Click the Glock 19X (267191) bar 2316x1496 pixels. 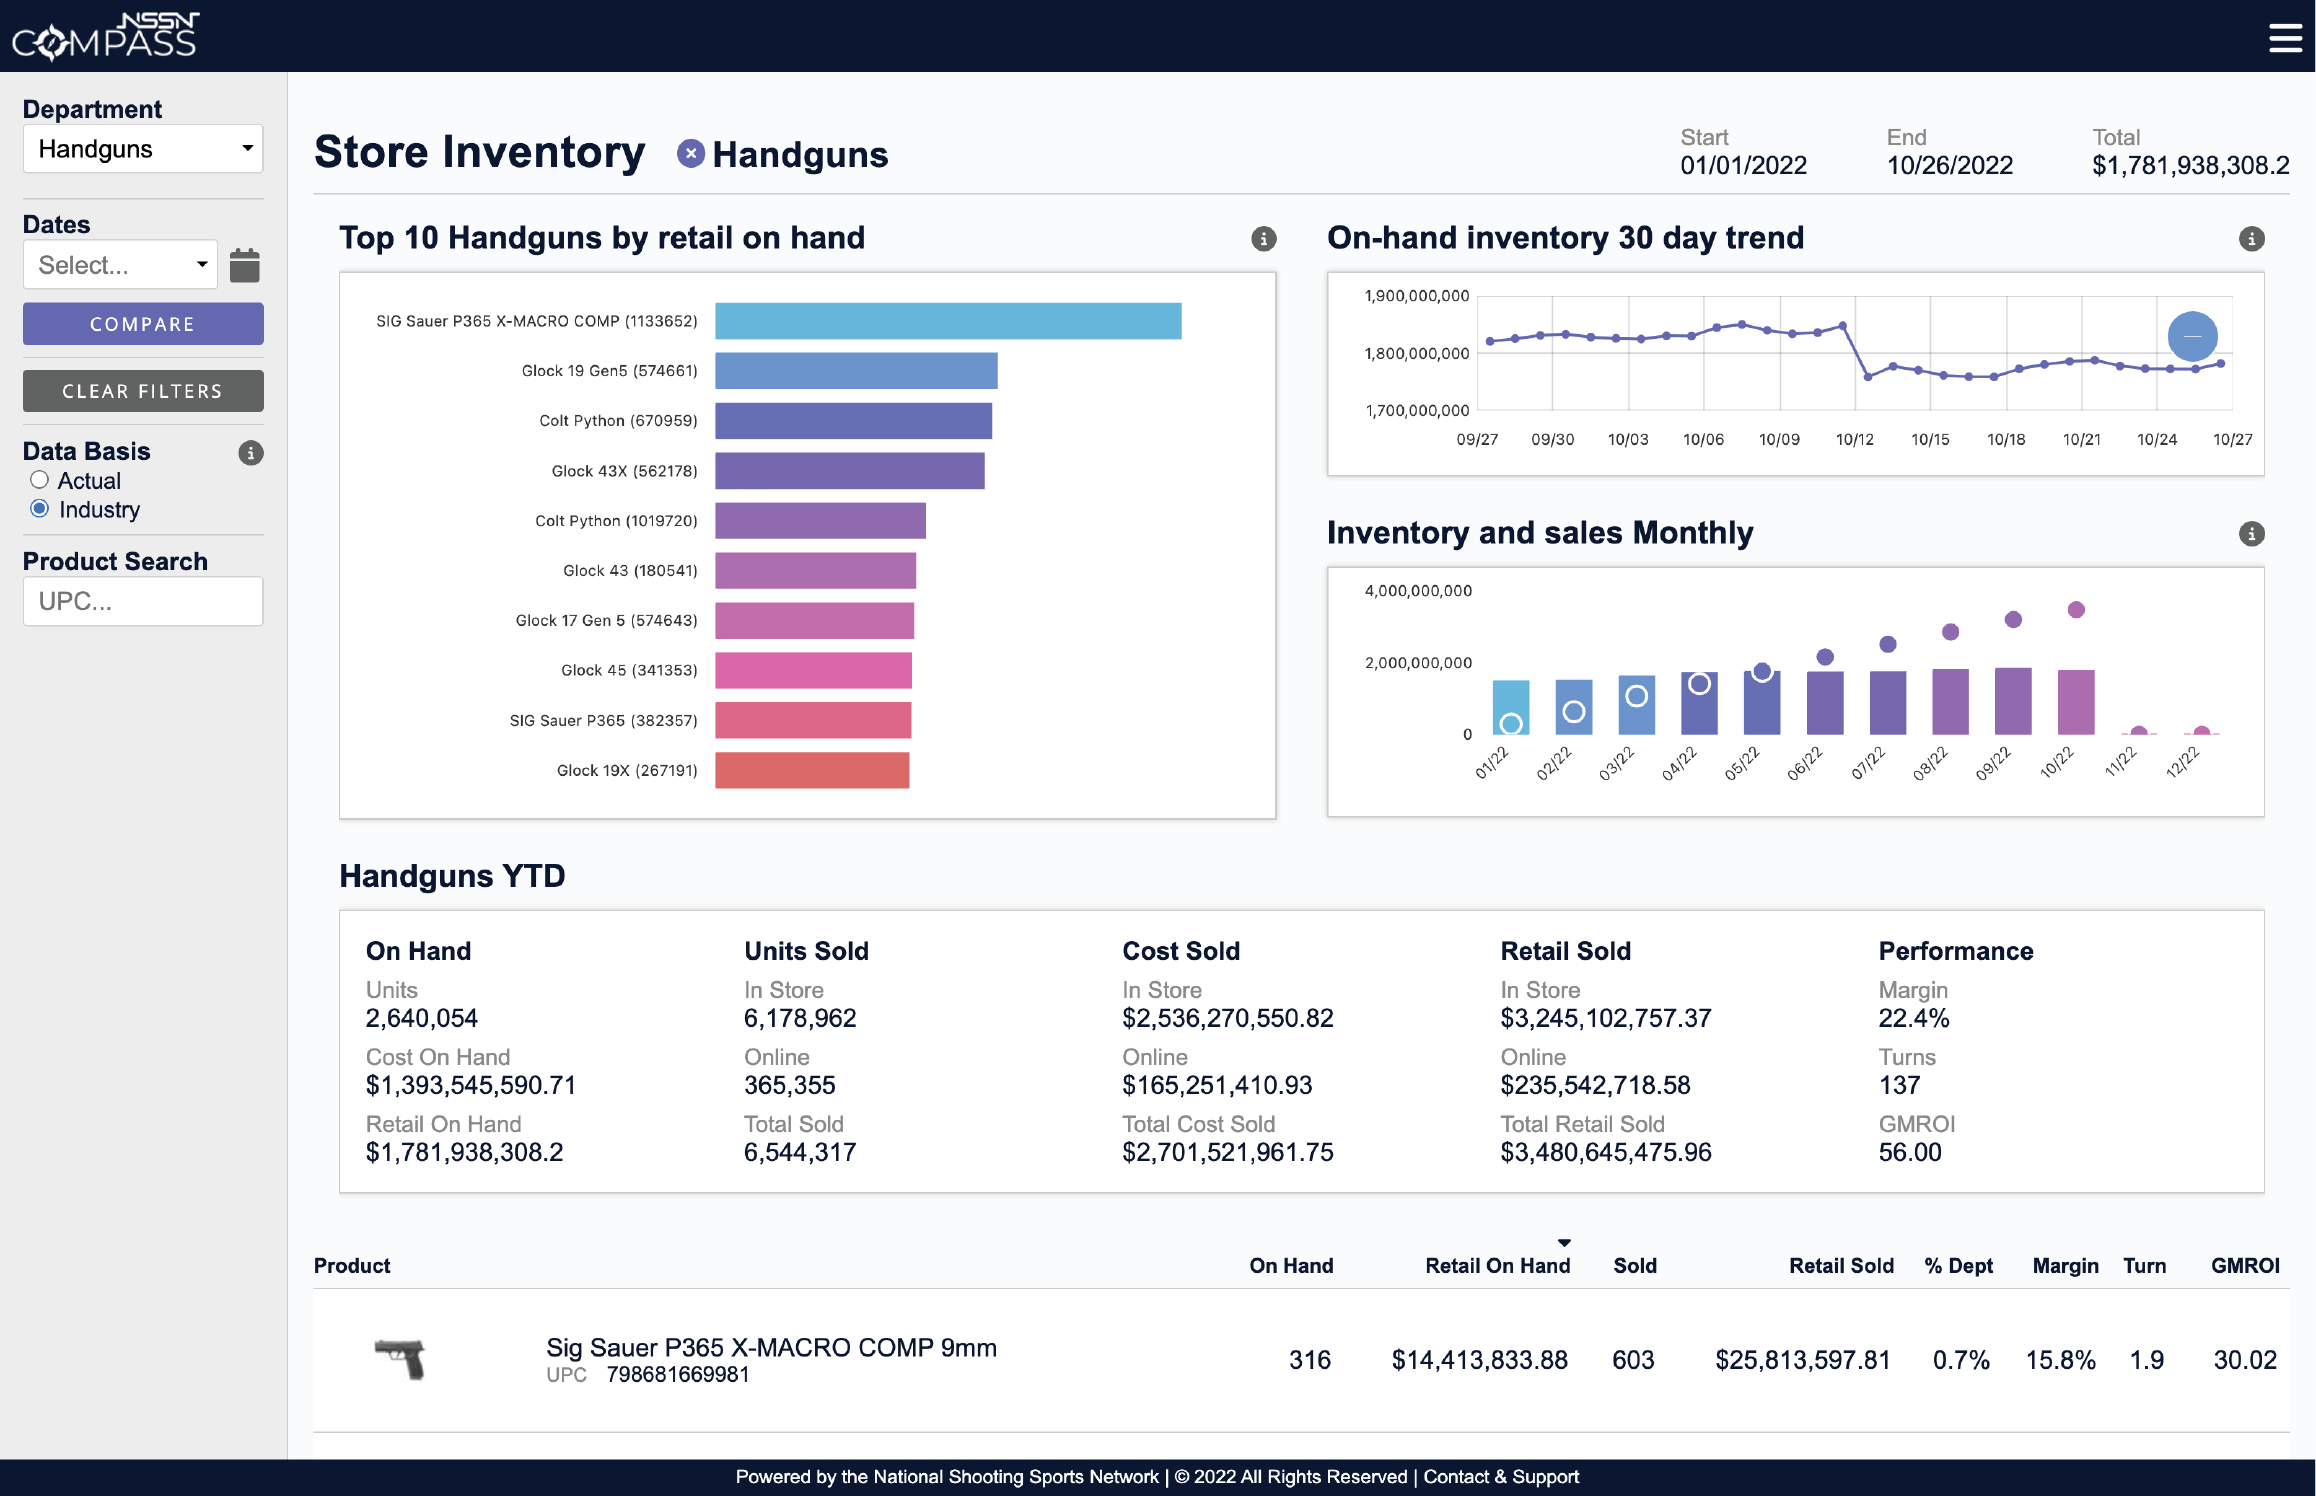pyautogui.click(x=812, y=771)
